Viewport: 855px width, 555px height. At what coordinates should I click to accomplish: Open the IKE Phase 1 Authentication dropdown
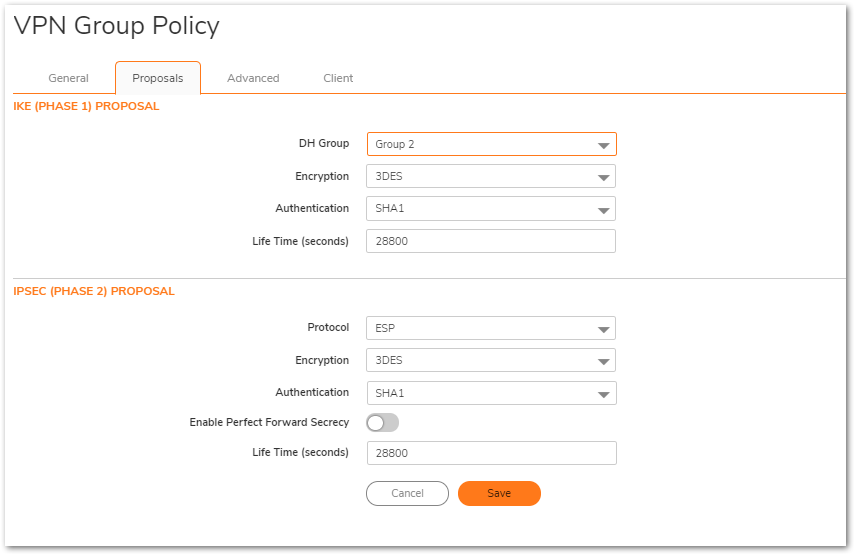(491, 209)
